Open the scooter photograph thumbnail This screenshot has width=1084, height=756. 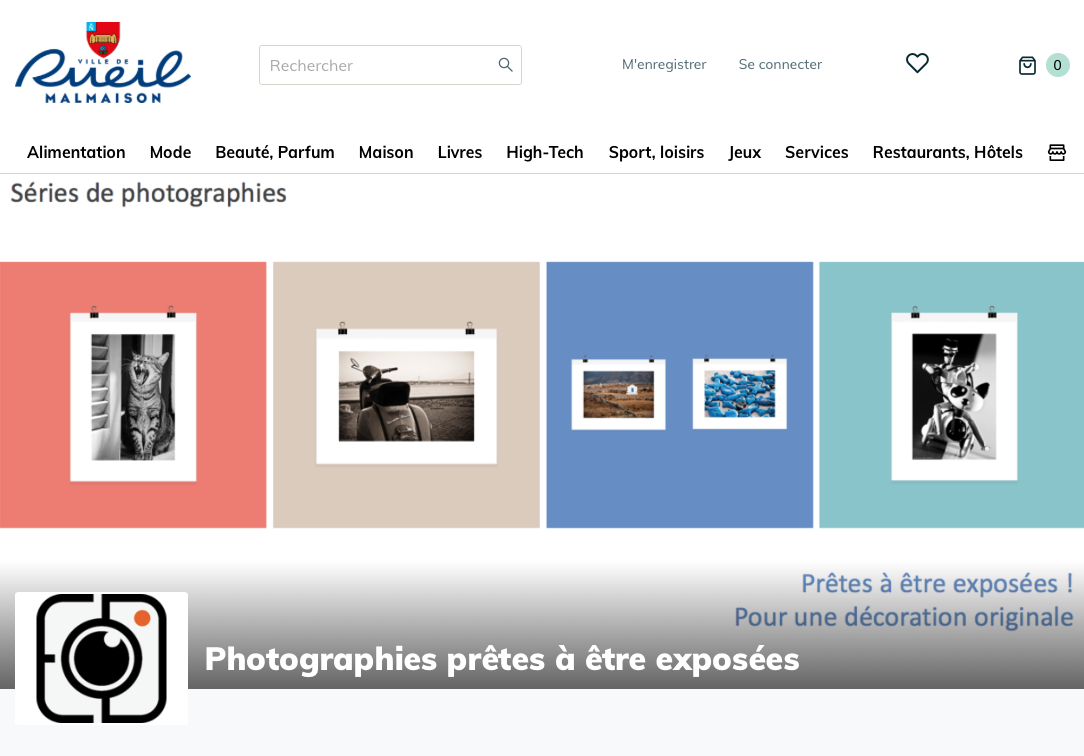pyautogui.click(x=406, y=395)
